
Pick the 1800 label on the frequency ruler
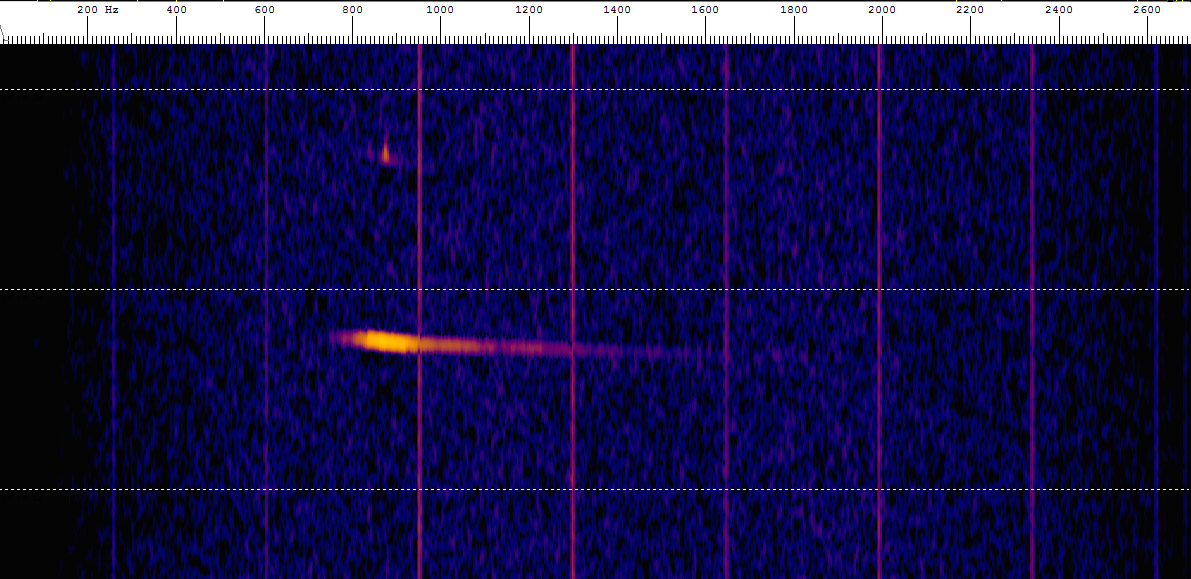click(794, 10)
